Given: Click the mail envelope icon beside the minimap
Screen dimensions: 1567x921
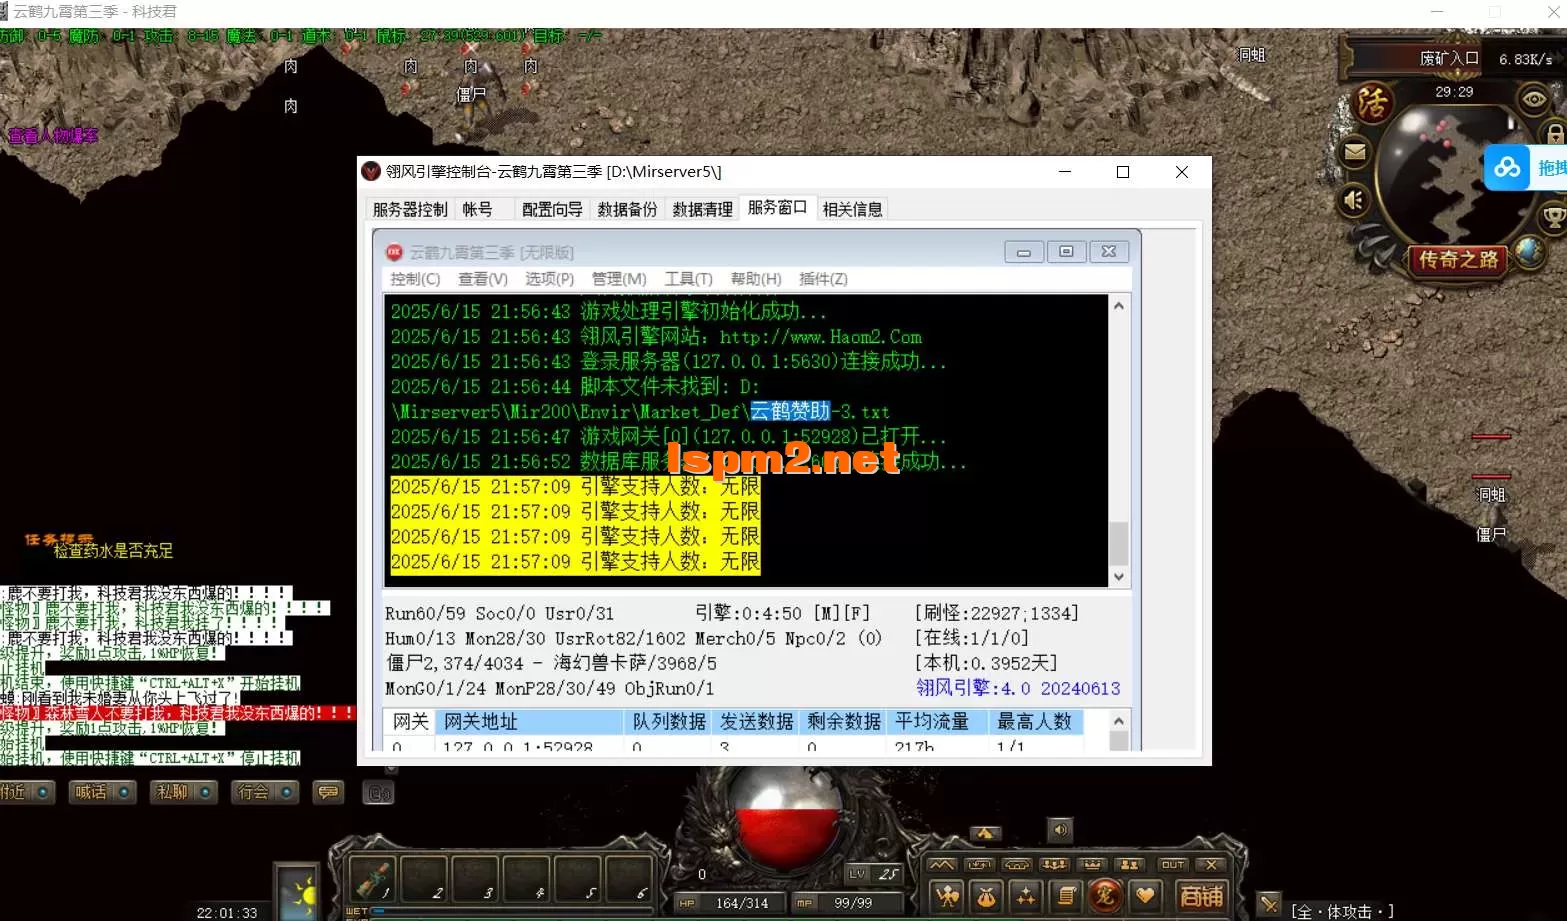Looking at the screenshot, I should click(1354, 150).
